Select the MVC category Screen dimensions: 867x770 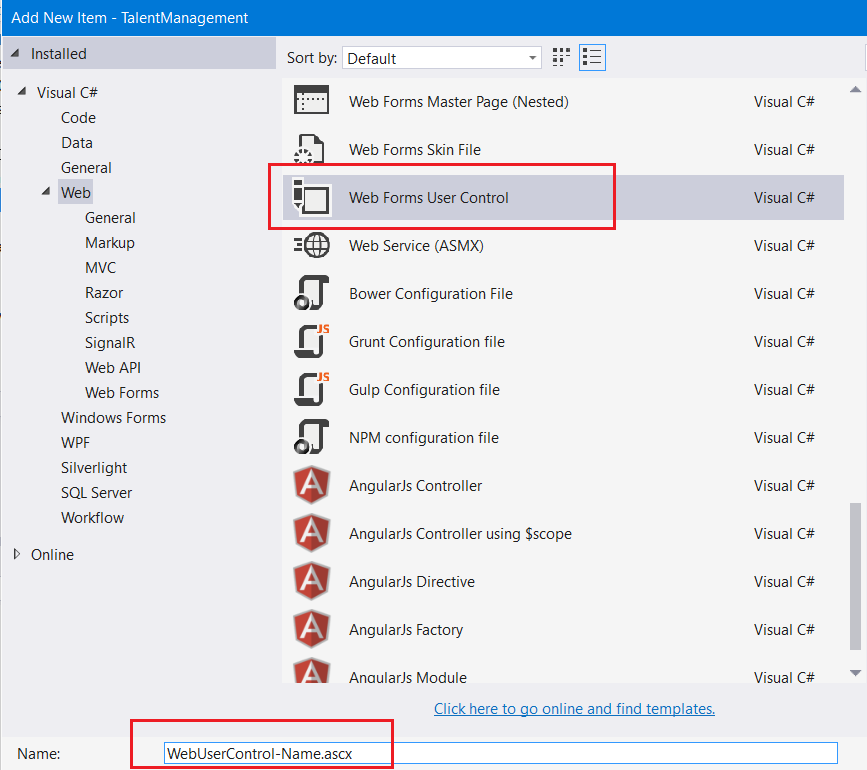(x=100, y=267)
